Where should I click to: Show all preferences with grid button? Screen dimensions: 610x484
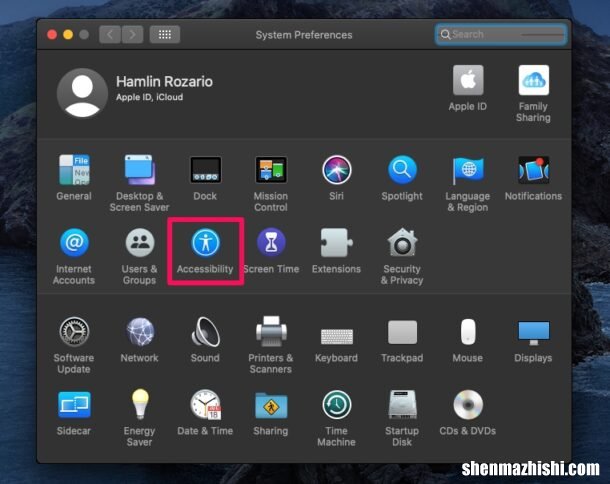click(x=165, y=35)
